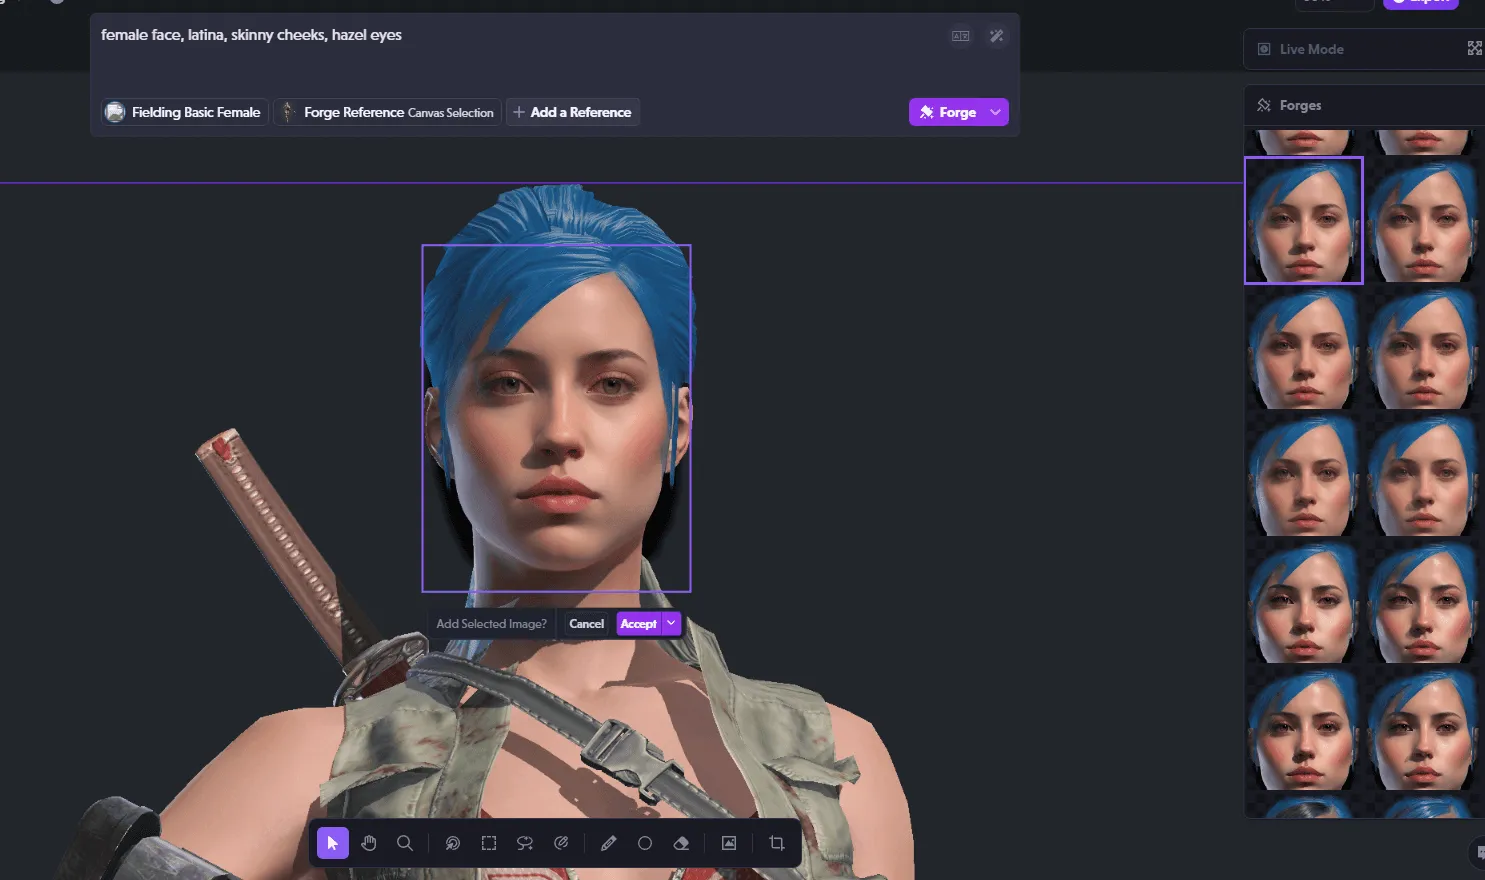This screenshot has width=1485, height=880.
Task: Click the Crop tool icon
Action: click(777, 843)
